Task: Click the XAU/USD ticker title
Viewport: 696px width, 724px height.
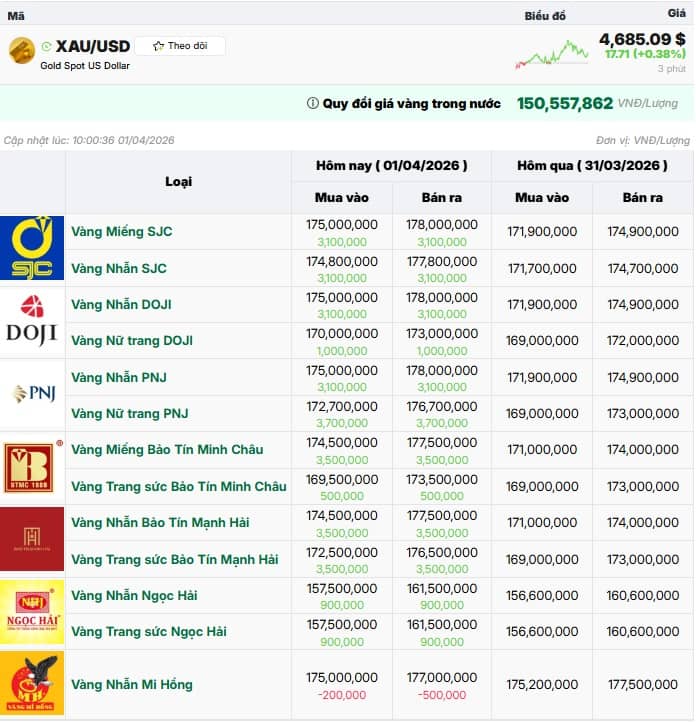Action: tap(93, 46)
